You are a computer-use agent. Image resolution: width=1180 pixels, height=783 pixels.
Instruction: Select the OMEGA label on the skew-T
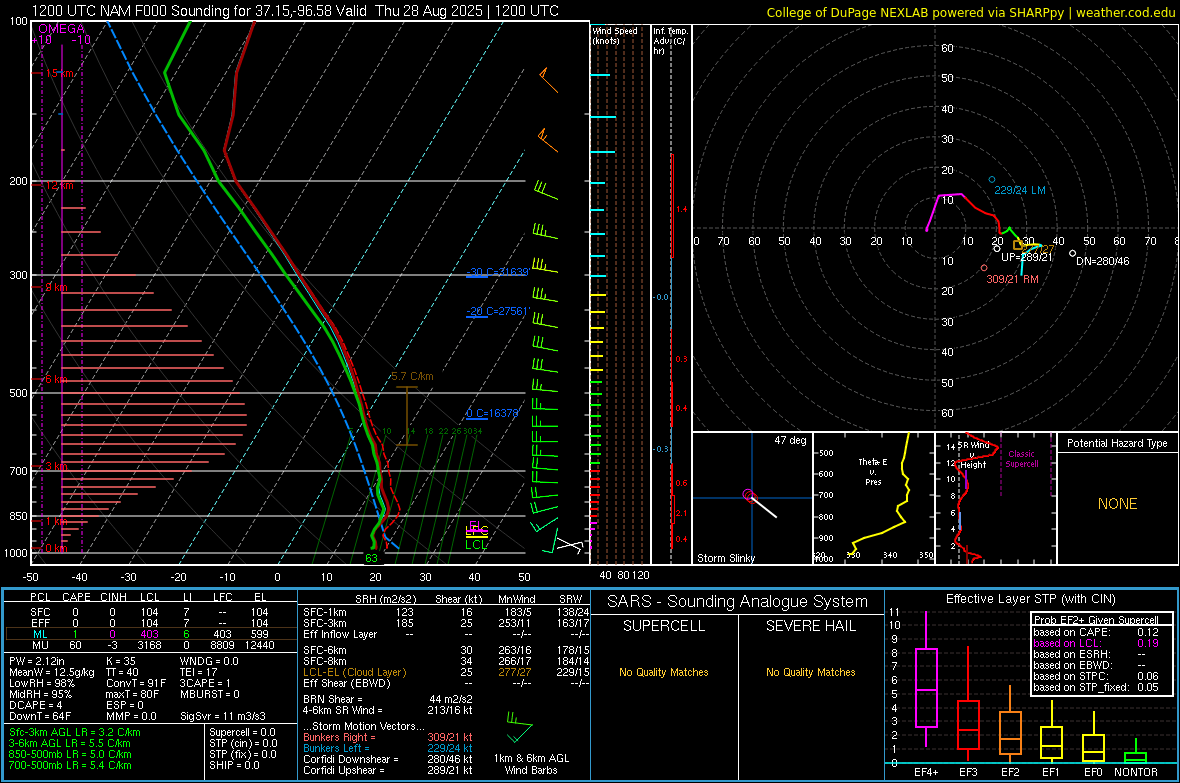(62, 29)
